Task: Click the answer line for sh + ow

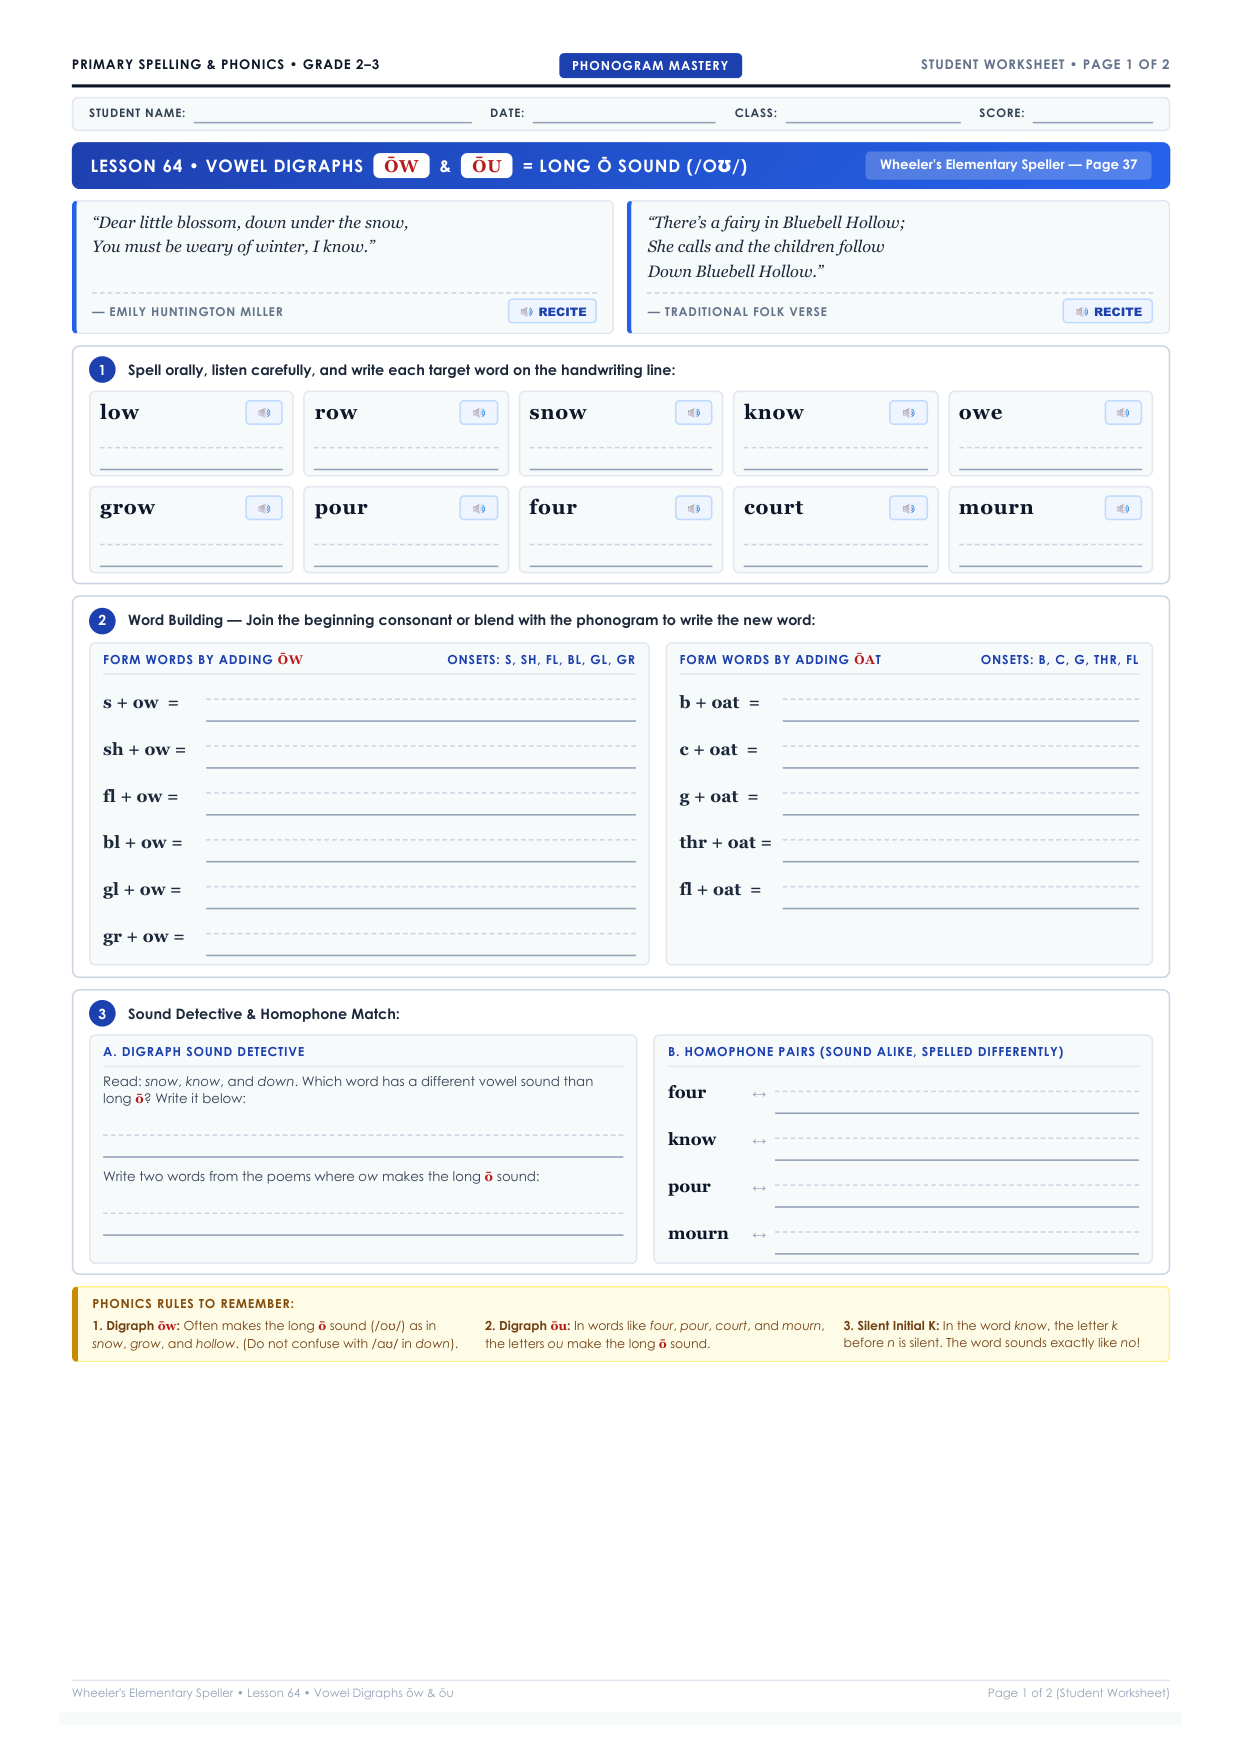Action: point(421,757)
